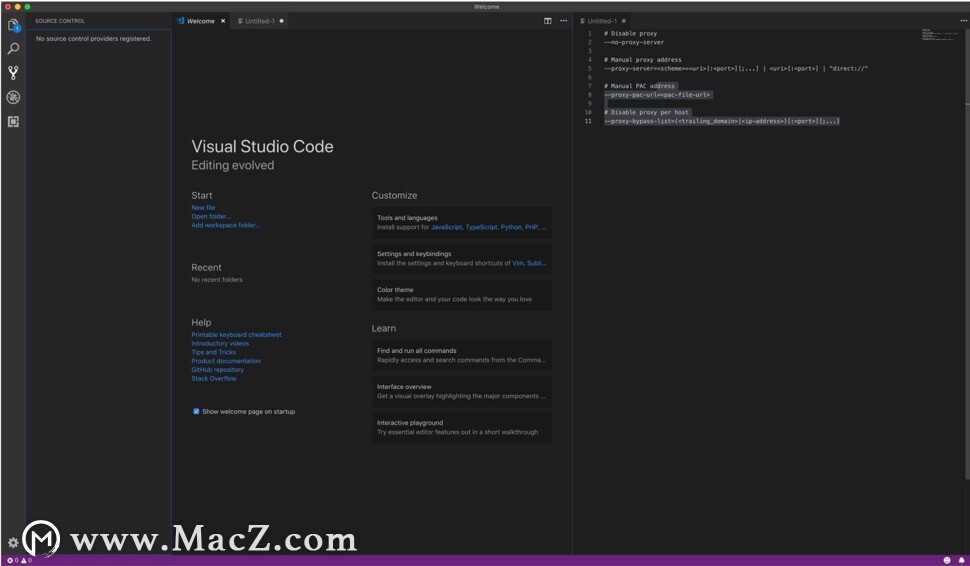The height and width of the screenshot is (566, 970).
Task: Open the Debug view icon
Action: click(x=13, y=97)
